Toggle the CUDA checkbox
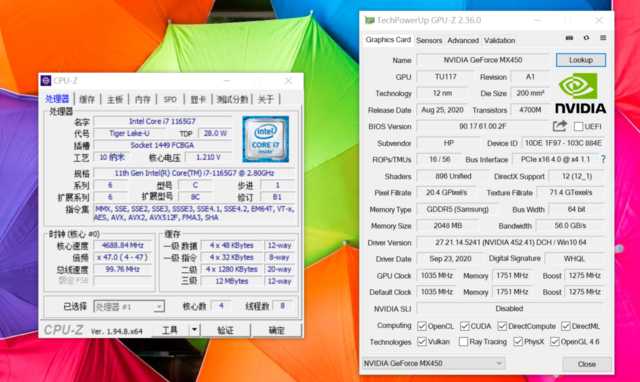This screenshot has width=640, height=382. click(x=464, y=326)
